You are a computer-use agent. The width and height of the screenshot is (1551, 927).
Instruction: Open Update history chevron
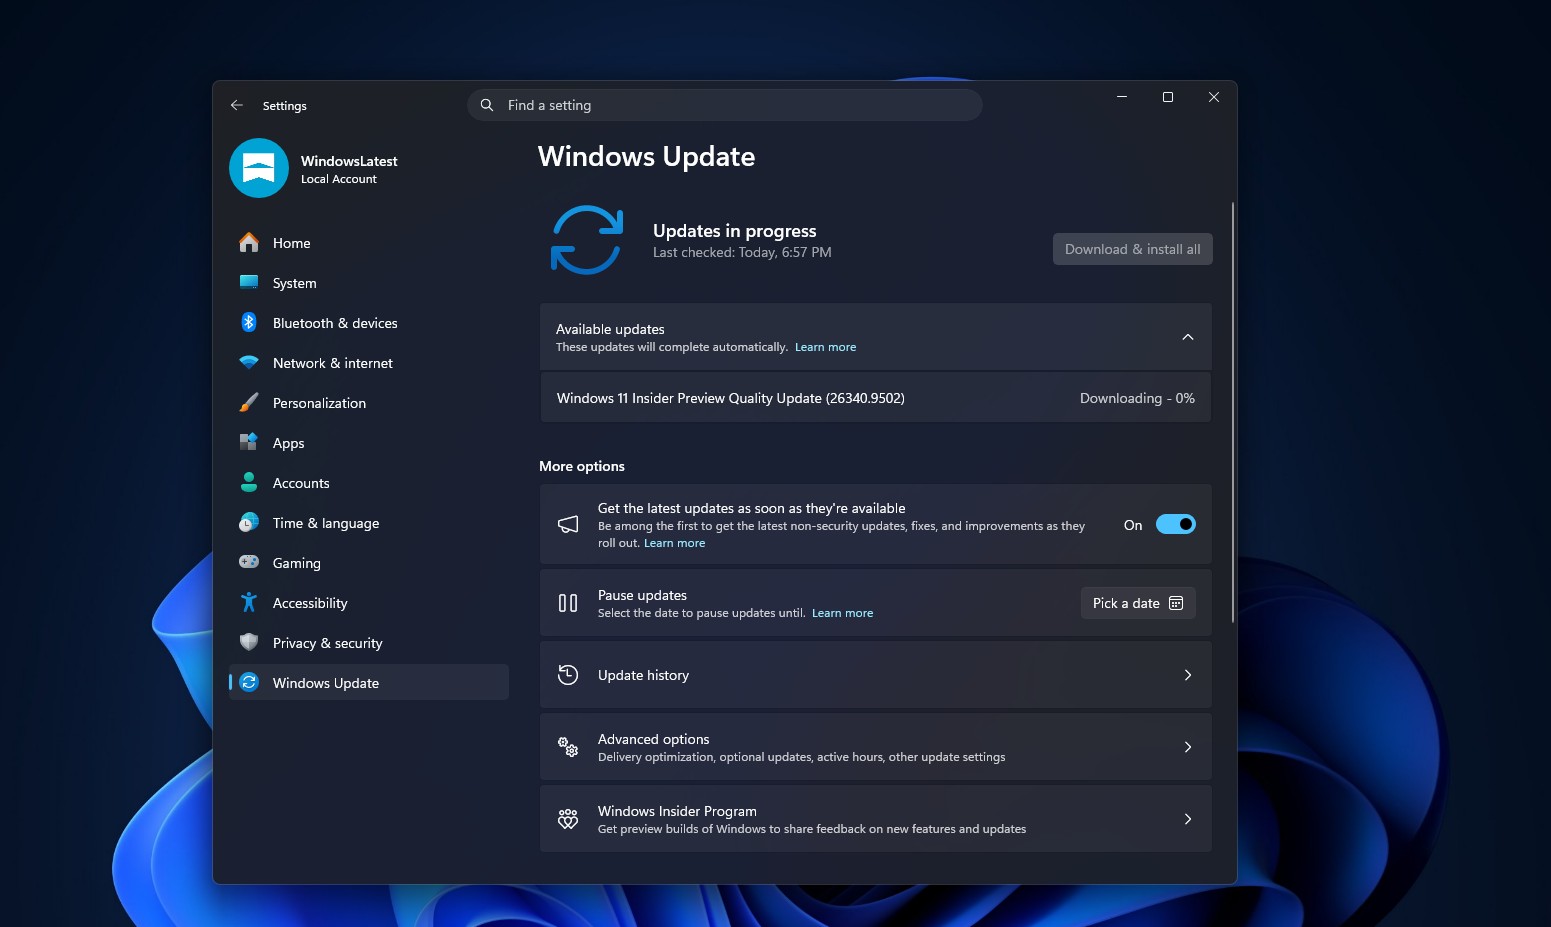coord(1188,675)
